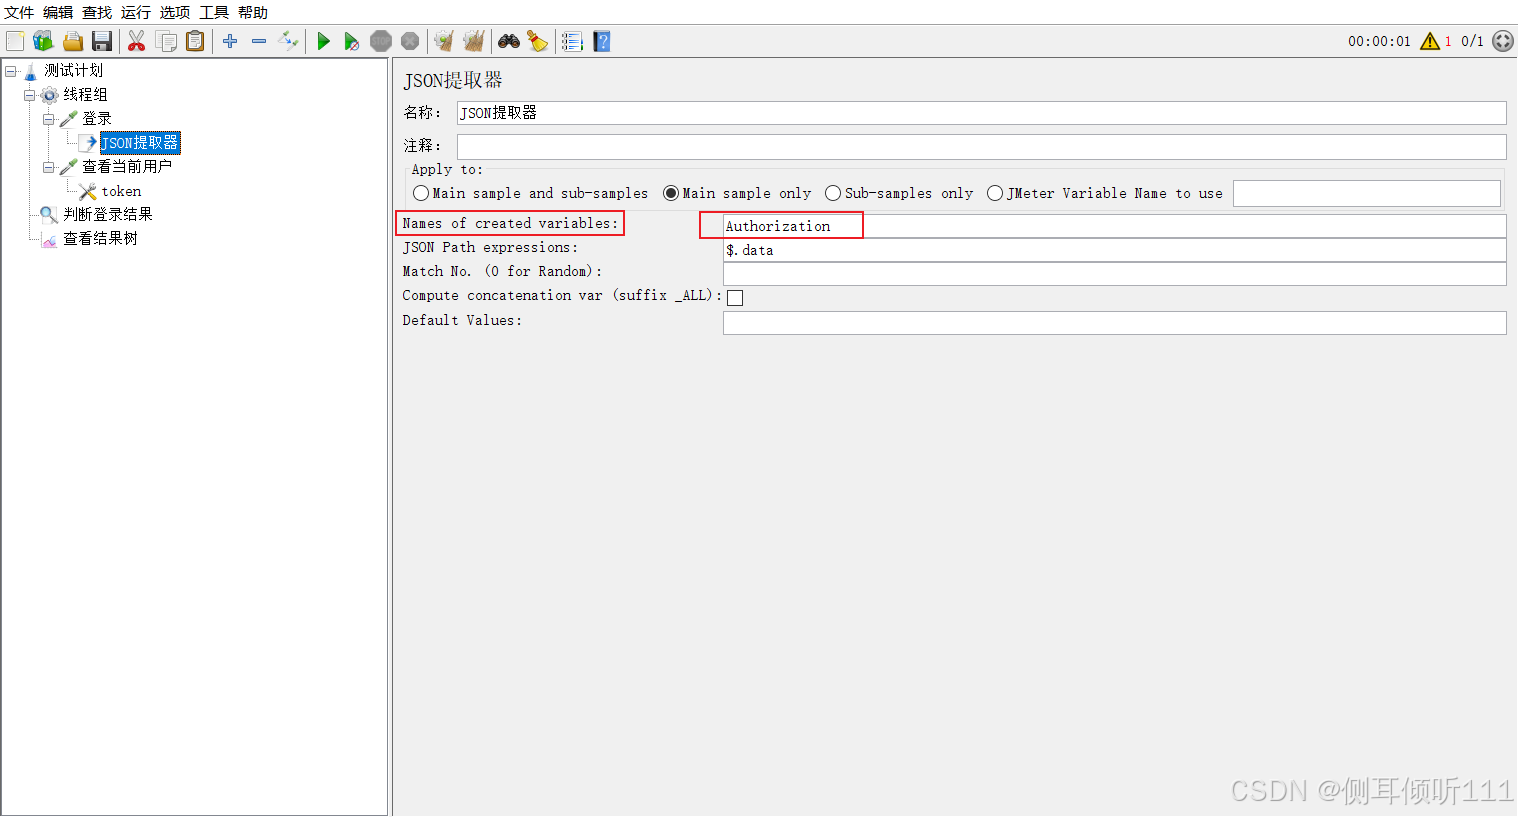The height and width of the screenshot is (817, 1518).
Task: Open the 工具 menu
Action: point(214,13)
